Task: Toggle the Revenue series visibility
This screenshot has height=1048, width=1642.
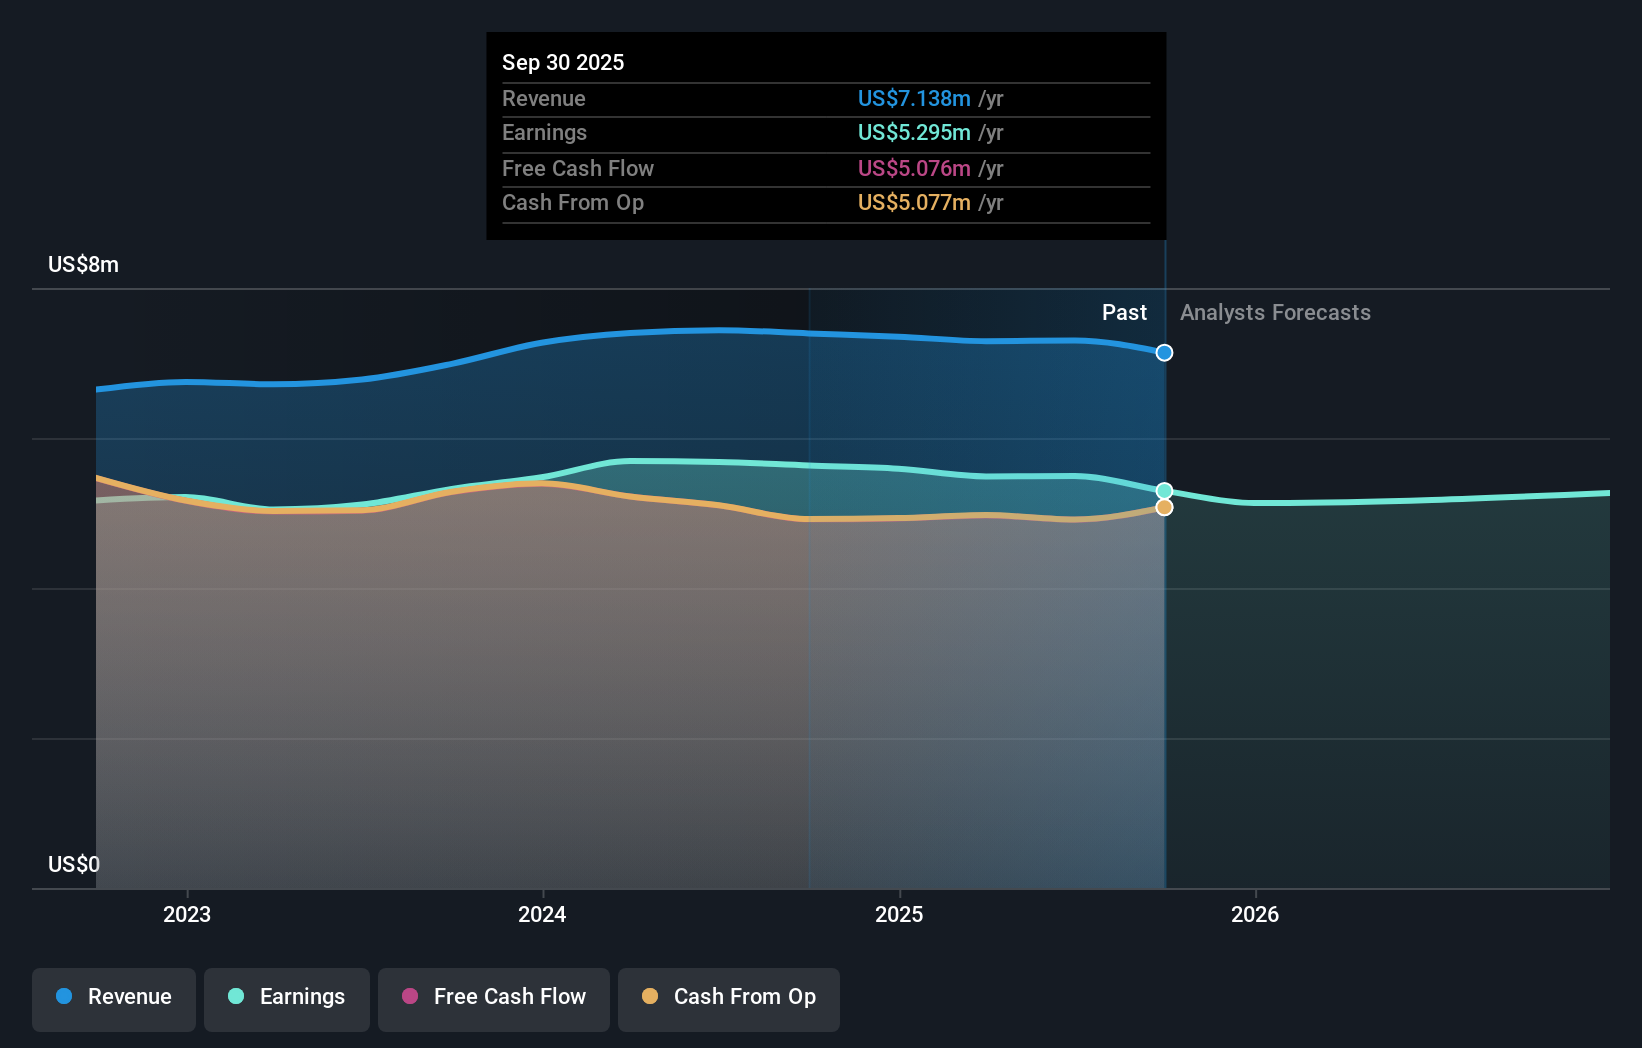Action: pyautogui.click(x=113, y=999)
